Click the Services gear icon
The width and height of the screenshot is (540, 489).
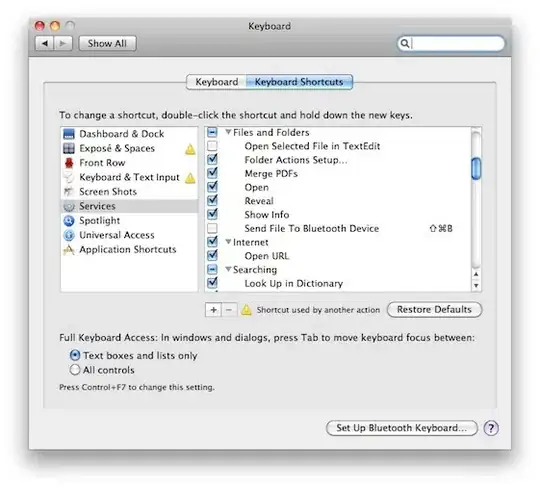(69, 206)
